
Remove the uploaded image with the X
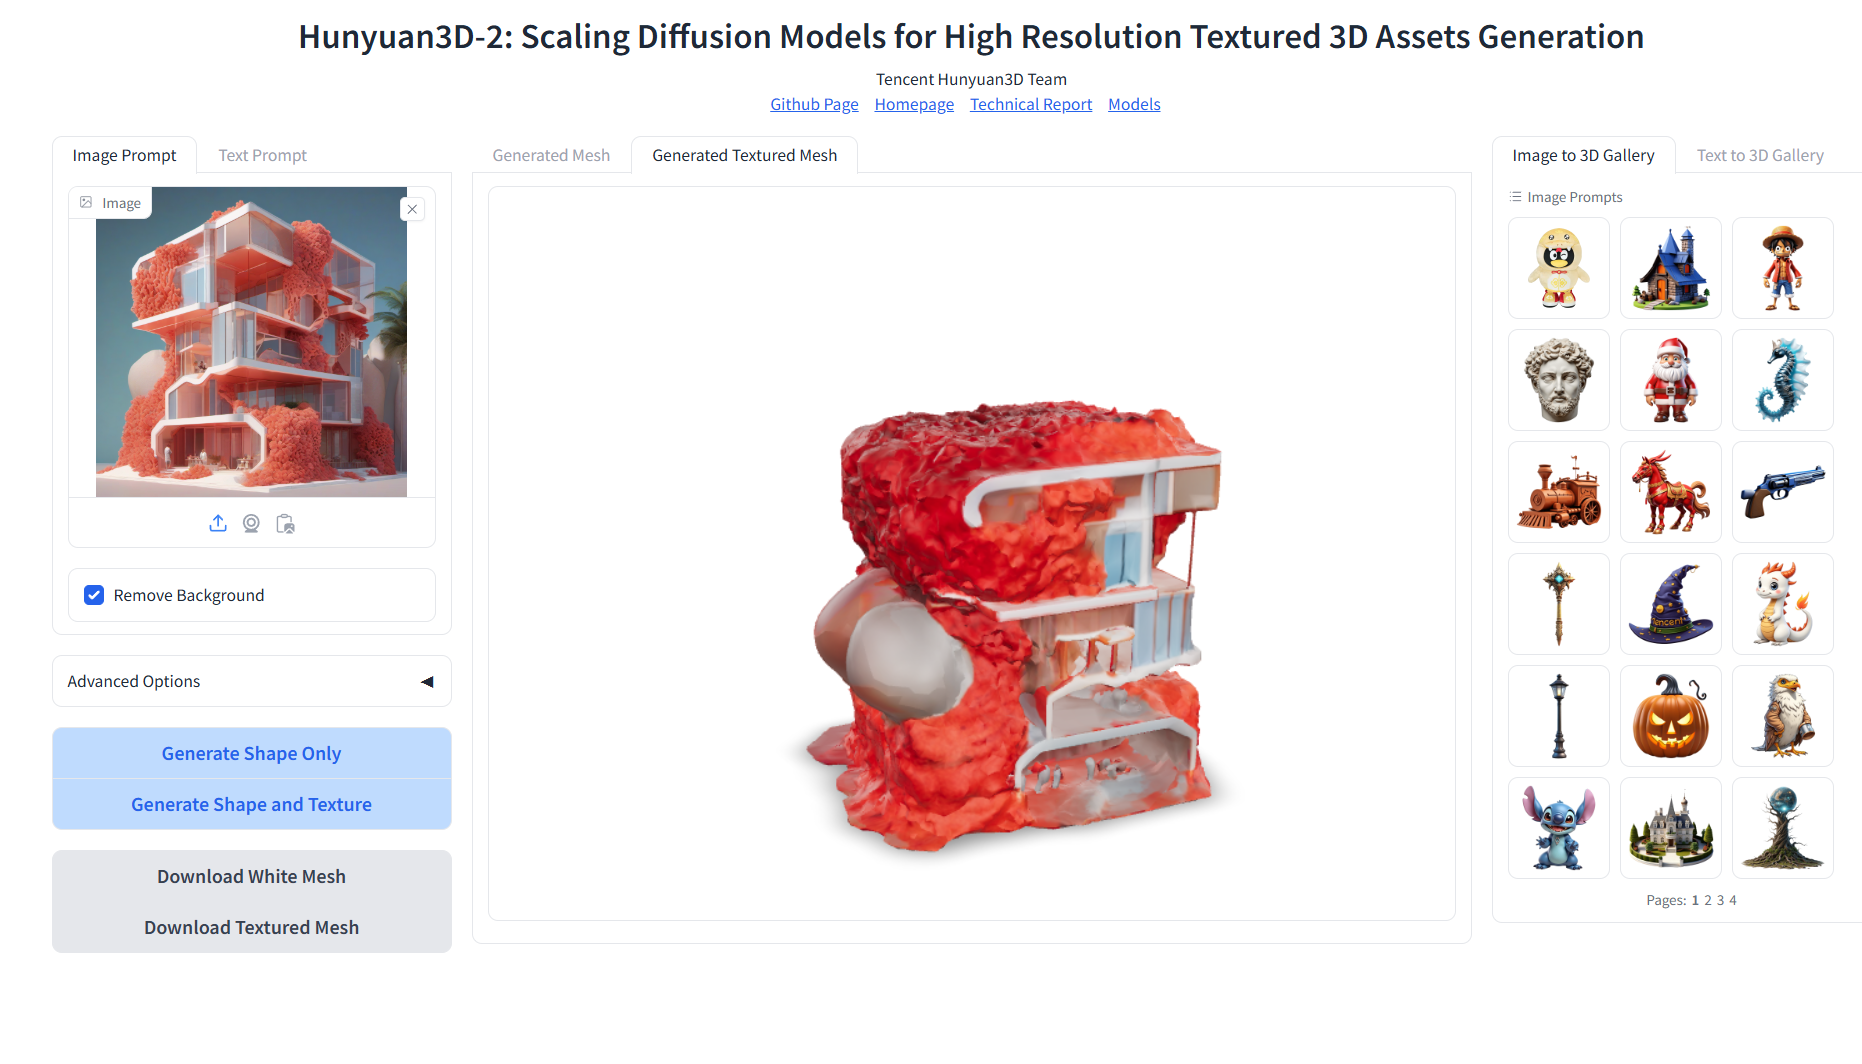pos(412,209)
